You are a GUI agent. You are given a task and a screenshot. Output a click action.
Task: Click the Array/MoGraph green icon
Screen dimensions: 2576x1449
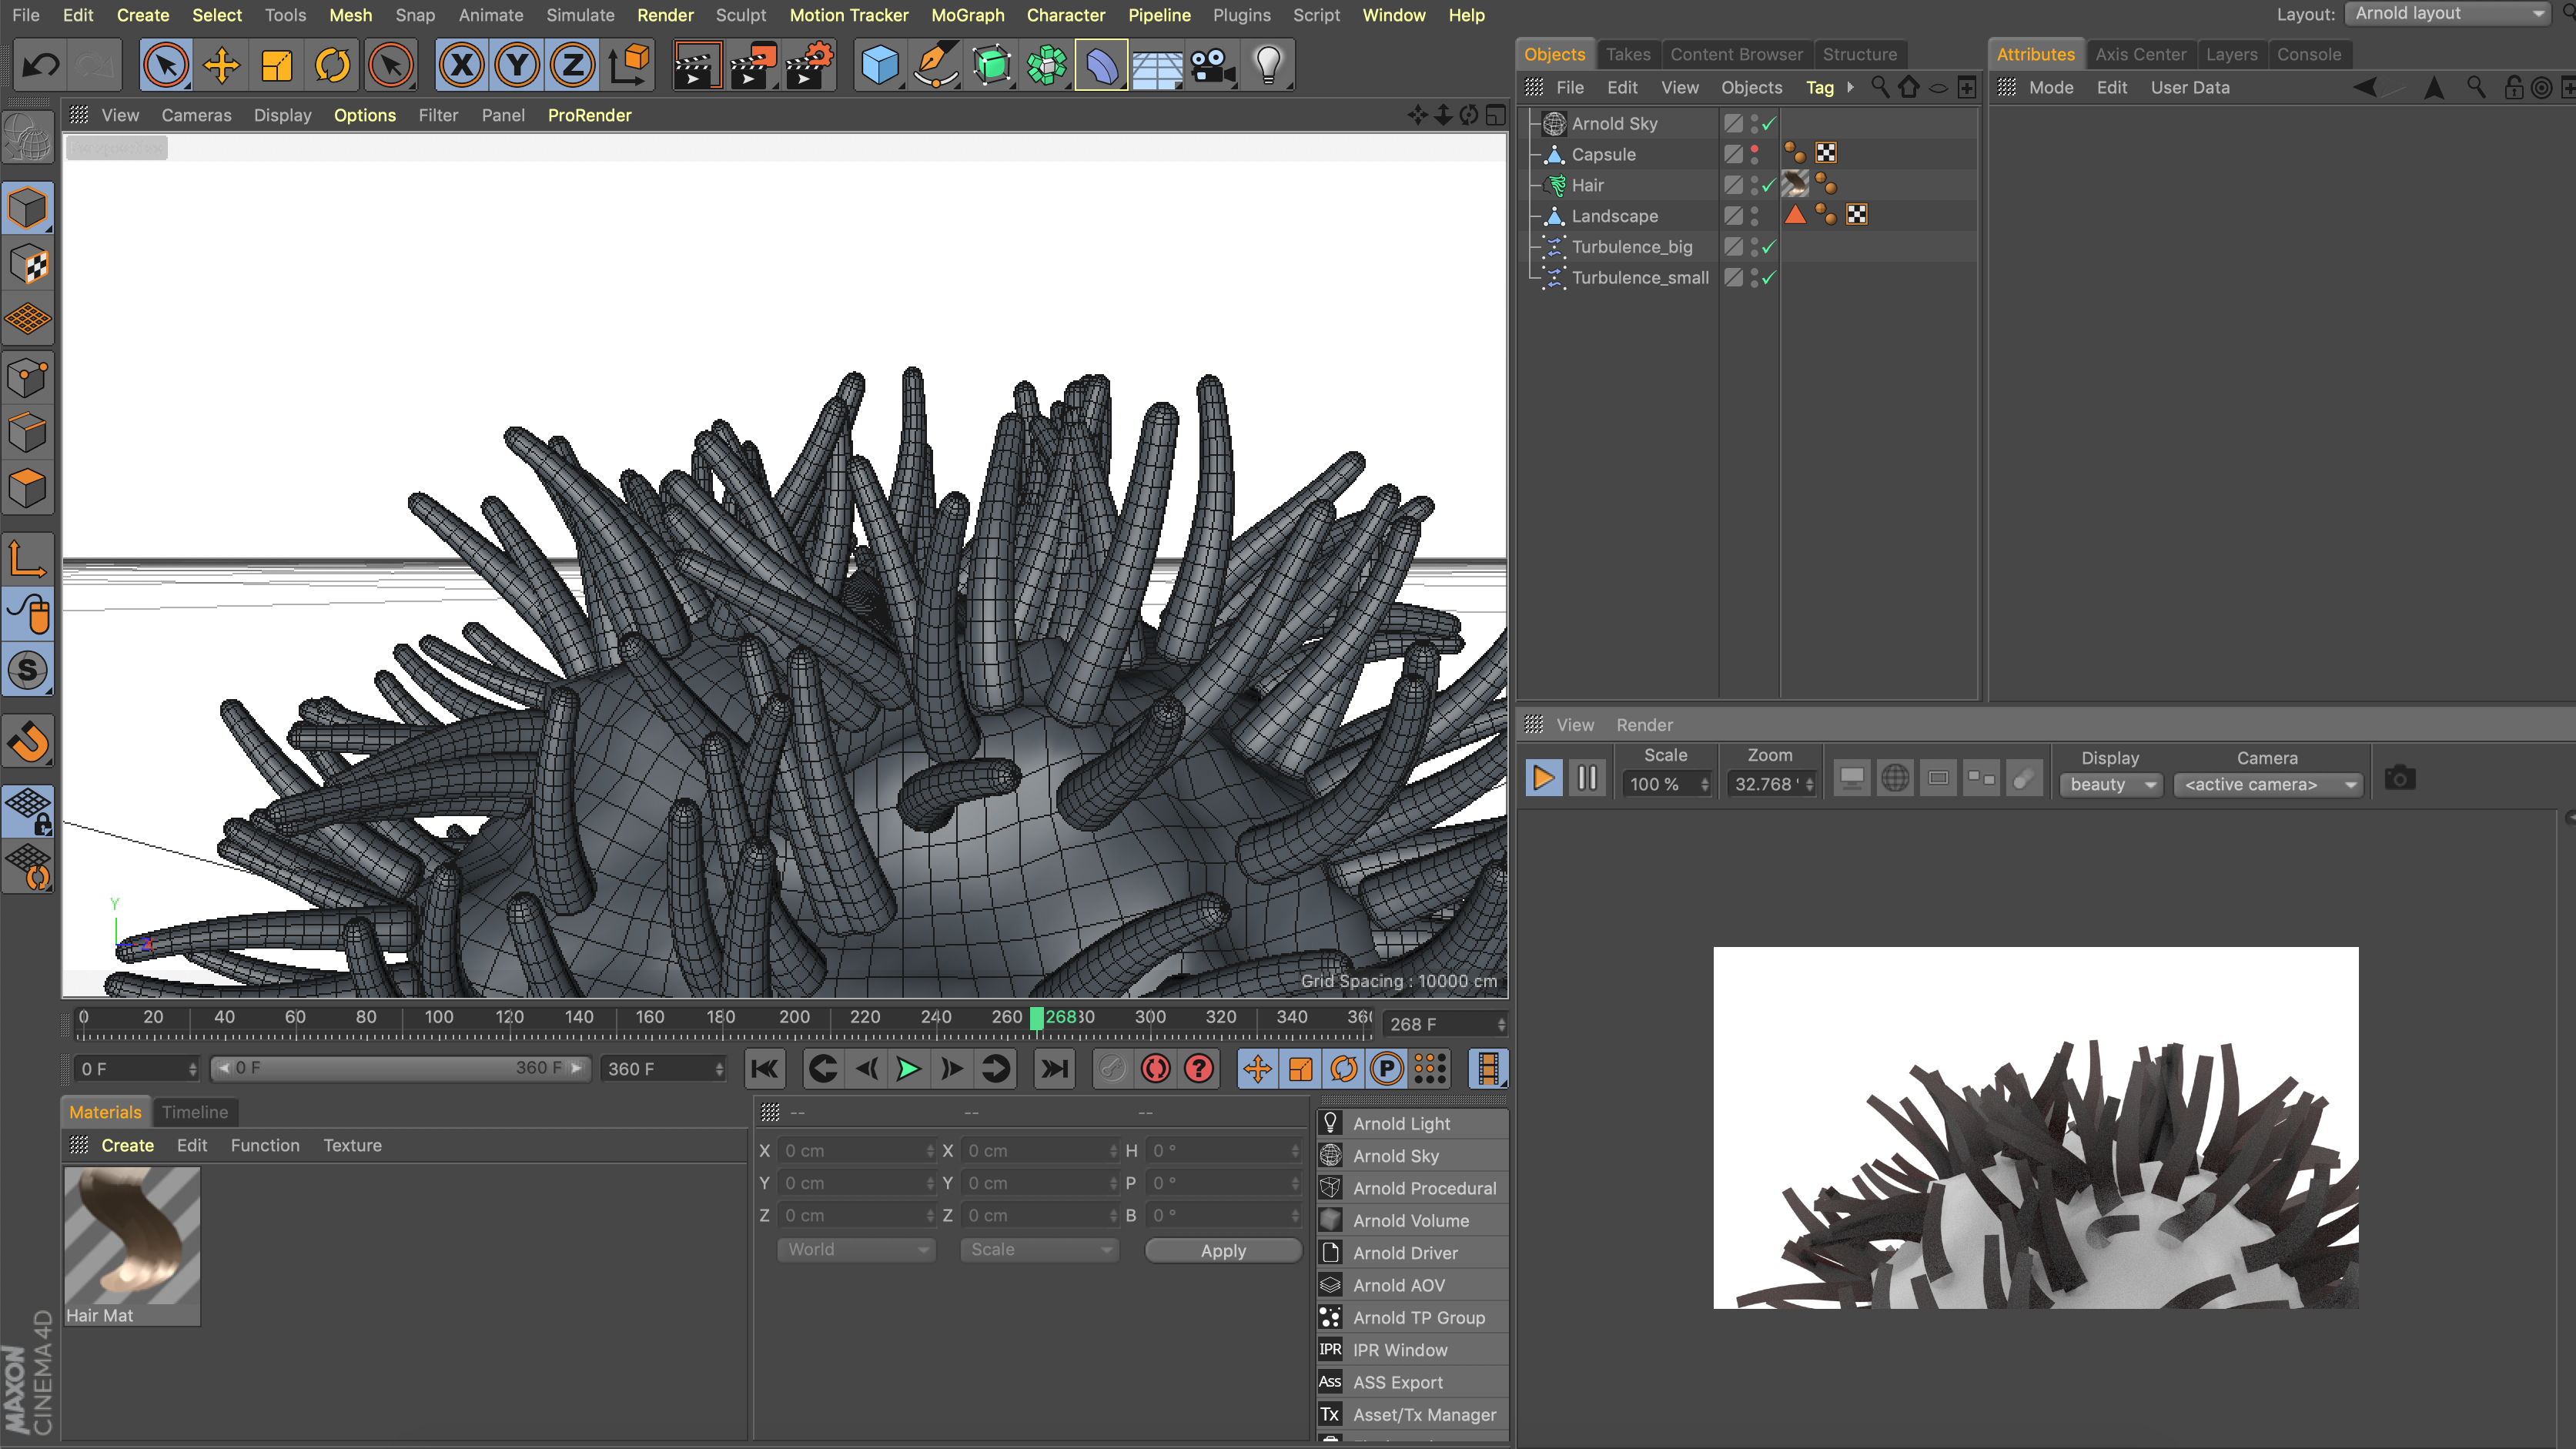pyautogui.click(x=1047, y=66)
